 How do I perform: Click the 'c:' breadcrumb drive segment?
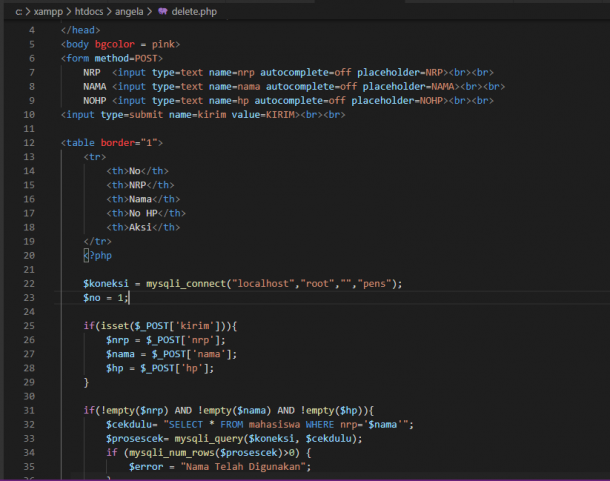(x=19, y=12)
